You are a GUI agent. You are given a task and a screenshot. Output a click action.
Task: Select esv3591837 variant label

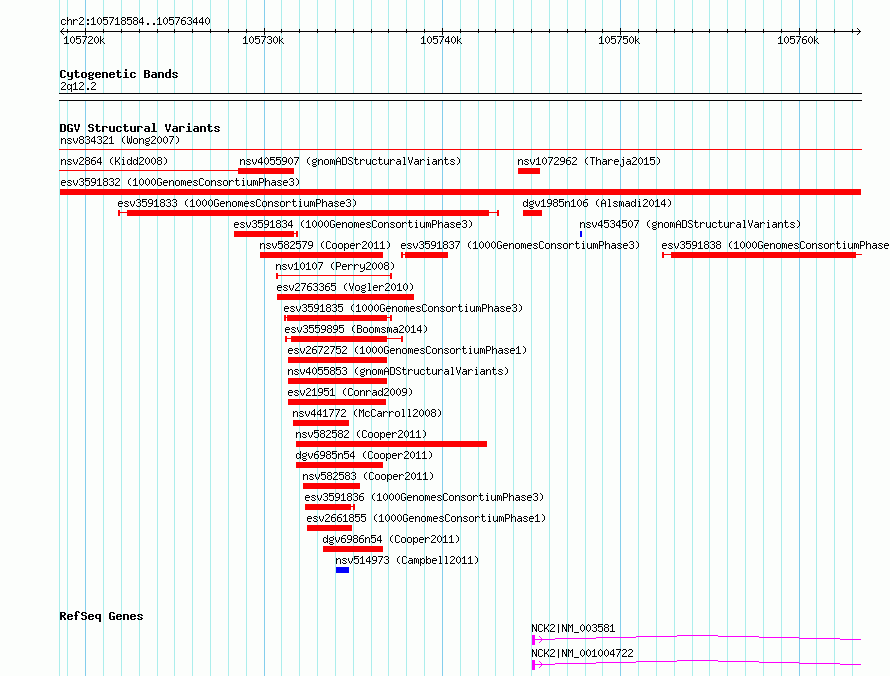(x=520, y=245)
